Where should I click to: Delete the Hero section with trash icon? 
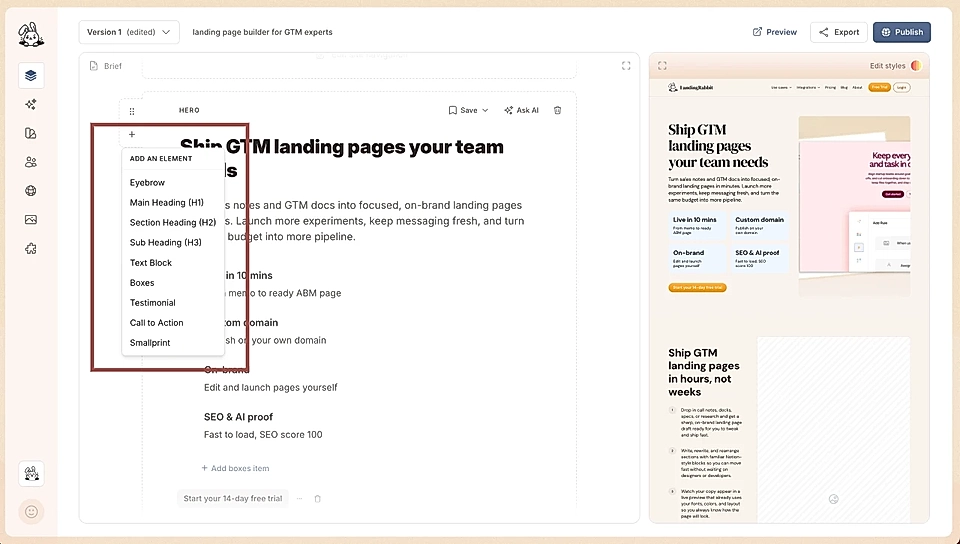click(x=557, y=110)
